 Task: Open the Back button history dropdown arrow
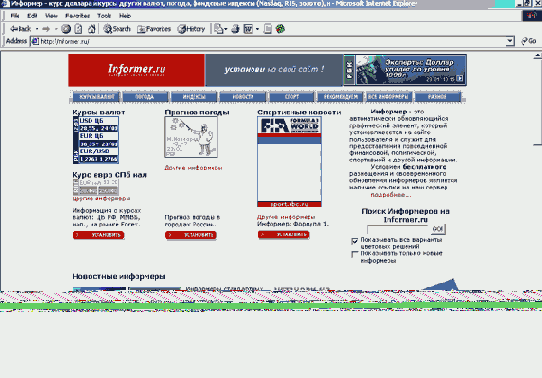(x=37, y=29)
